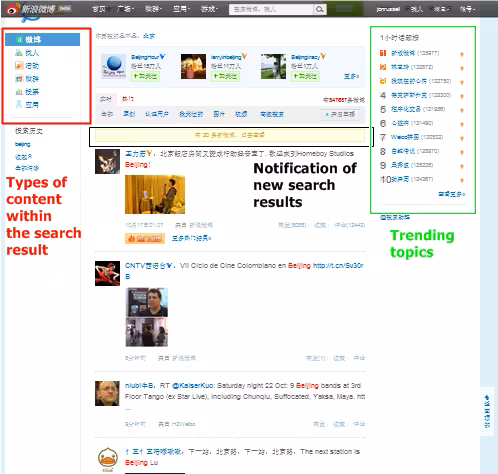The width and height of the screenshot is (498, 474).
Task: Click the magnifier search button in header
Action: (x=320, y=9)
